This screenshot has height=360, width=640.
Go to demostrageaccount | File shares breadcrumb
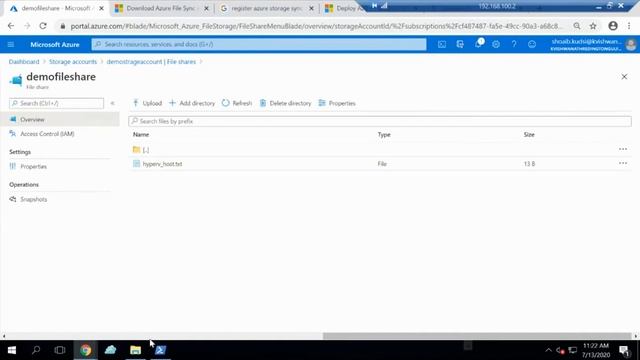tap(151, 62)
